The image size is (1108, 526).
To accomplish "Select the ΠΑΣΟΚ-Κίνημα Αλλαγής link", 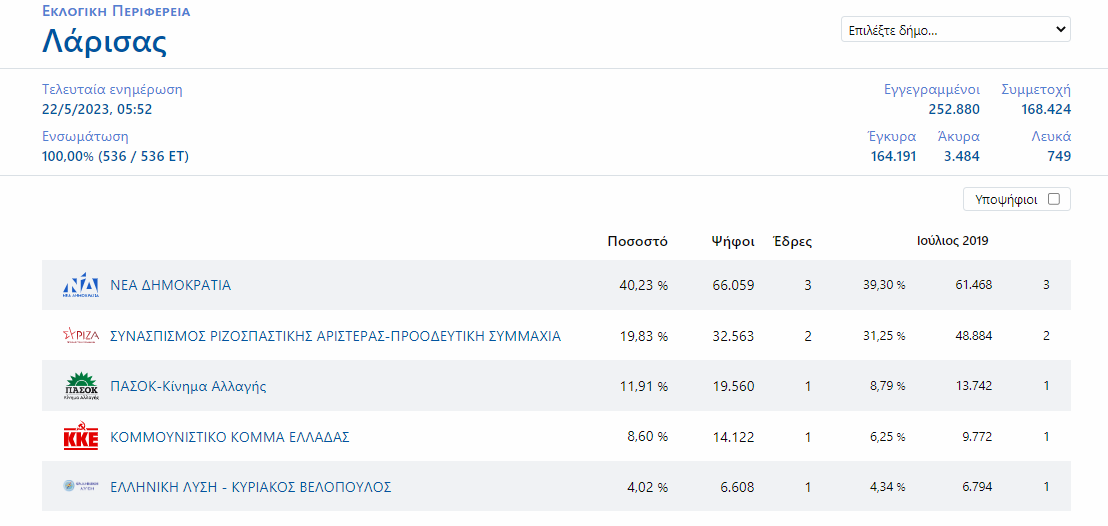I will pos(188,386).
